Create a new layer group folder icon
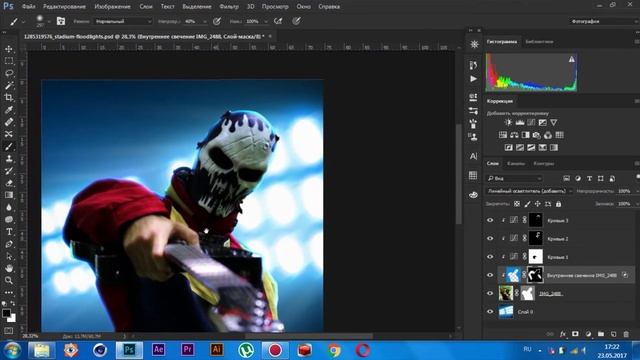 click(x=601, y=334)
